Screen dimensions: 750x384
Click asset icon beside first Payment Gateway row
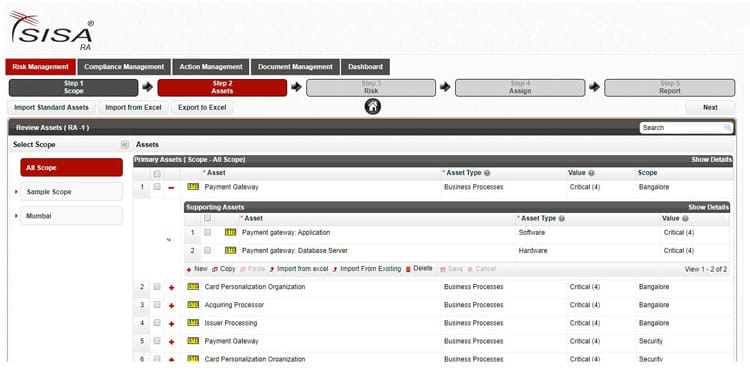point(193,187)
